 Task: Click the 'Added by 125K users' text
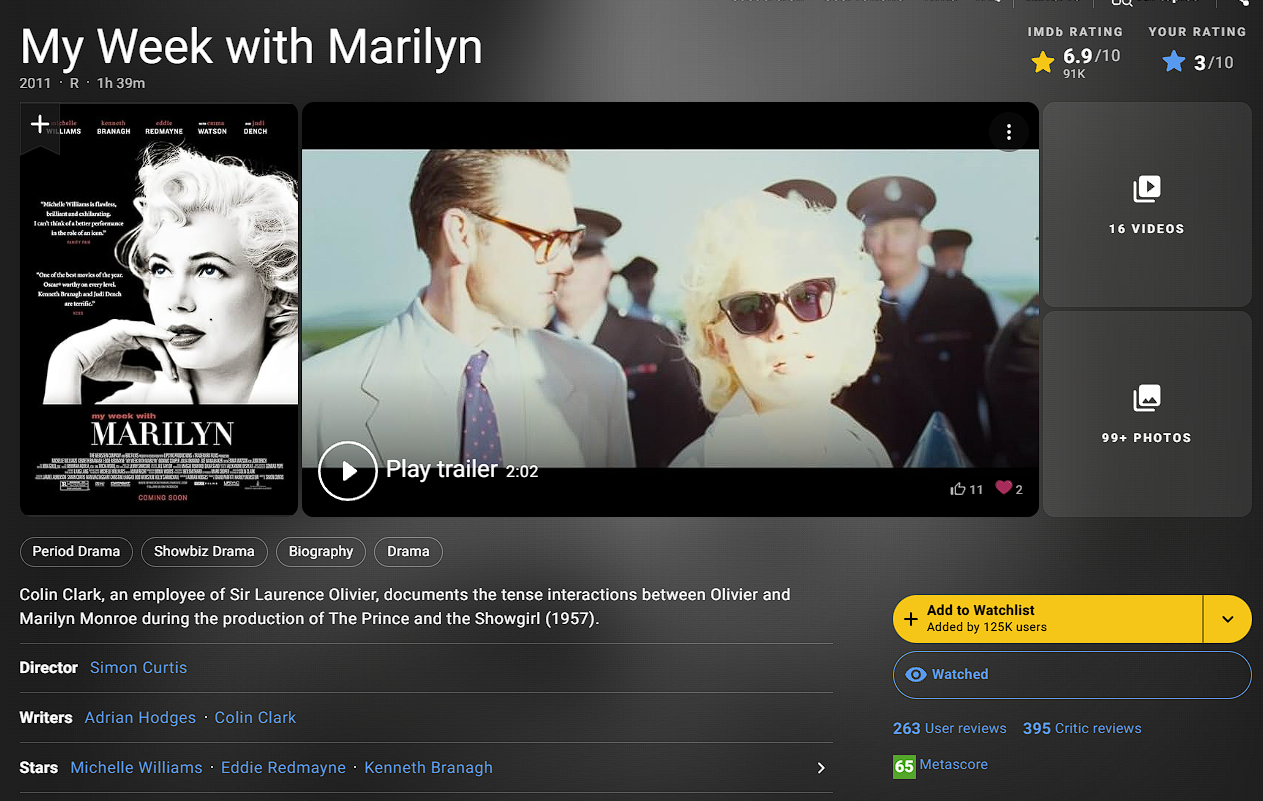click(987, 628)
